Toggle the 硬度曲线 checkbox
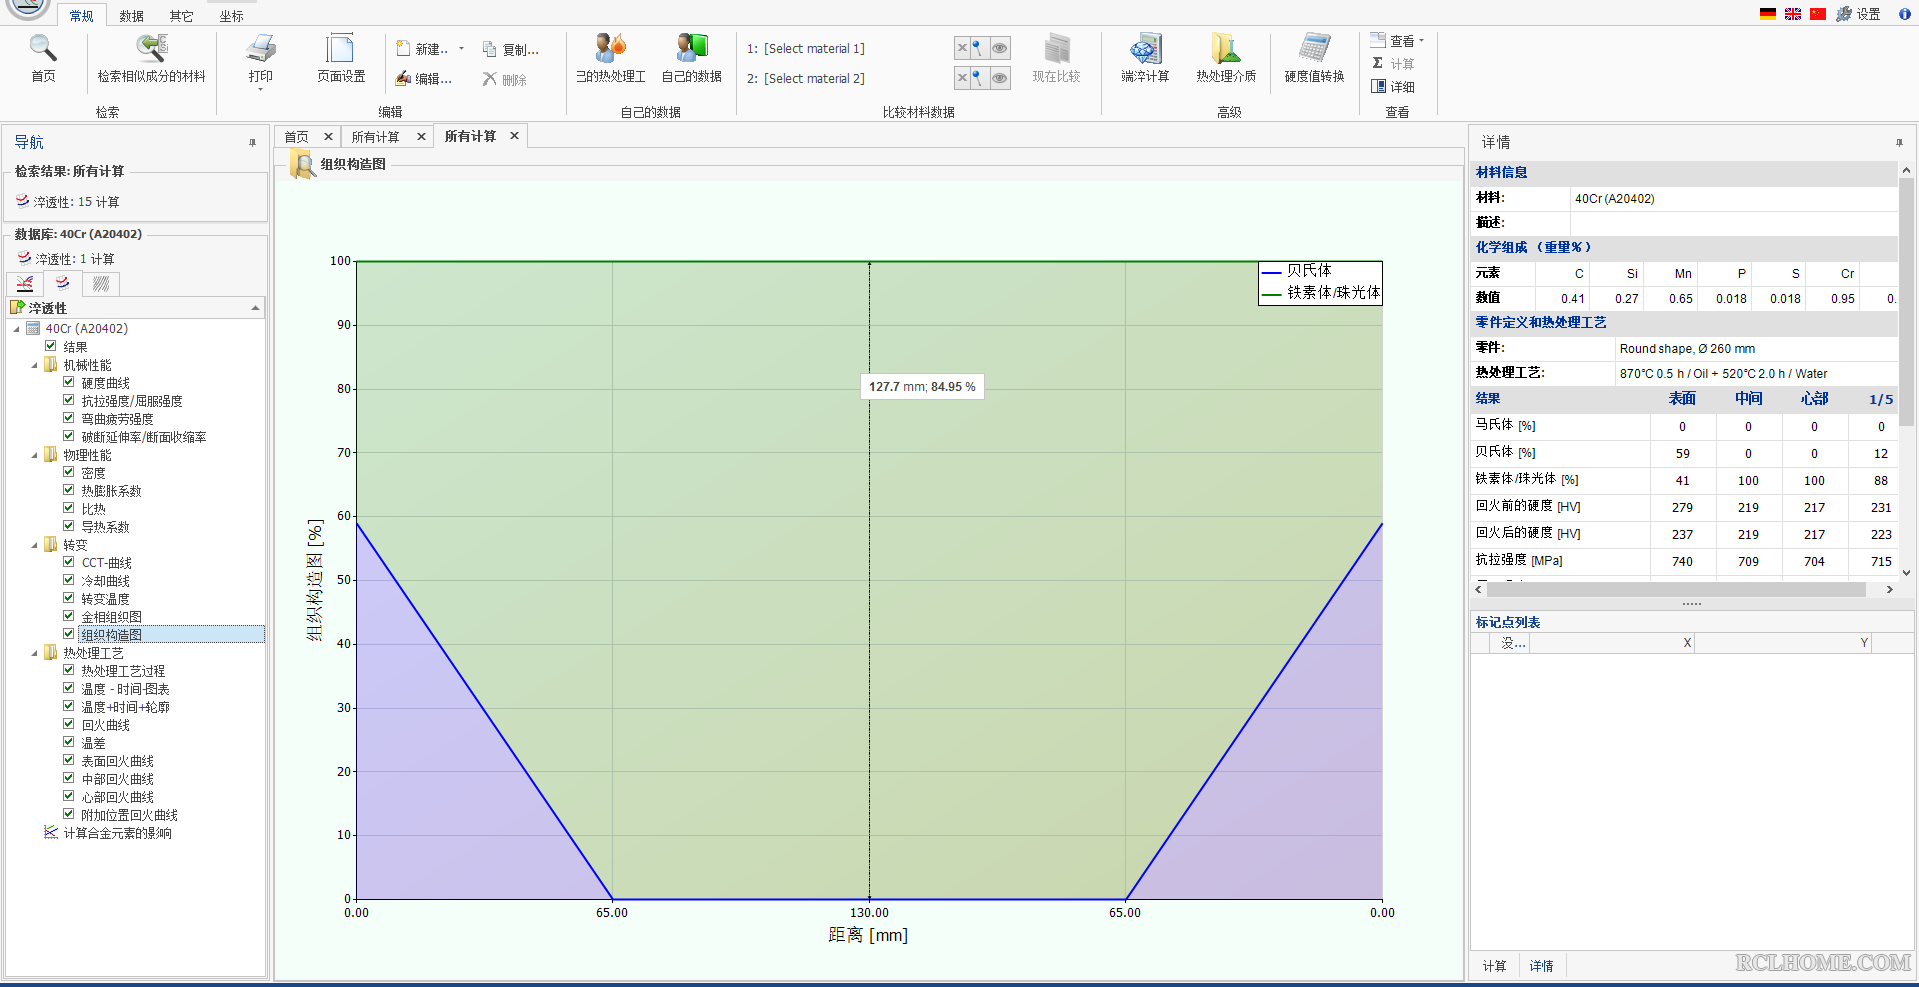1919x987 pixels. click(x=69, y=382)
